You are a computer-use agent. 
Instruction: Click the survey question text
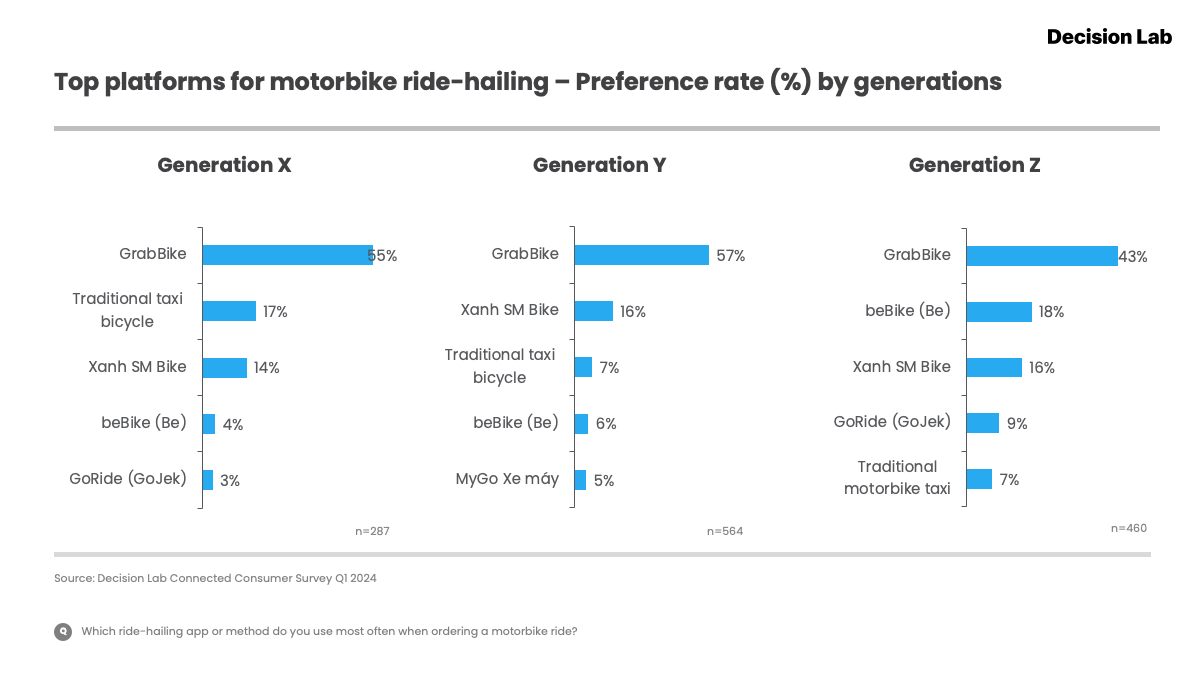[x=329, y=631]
